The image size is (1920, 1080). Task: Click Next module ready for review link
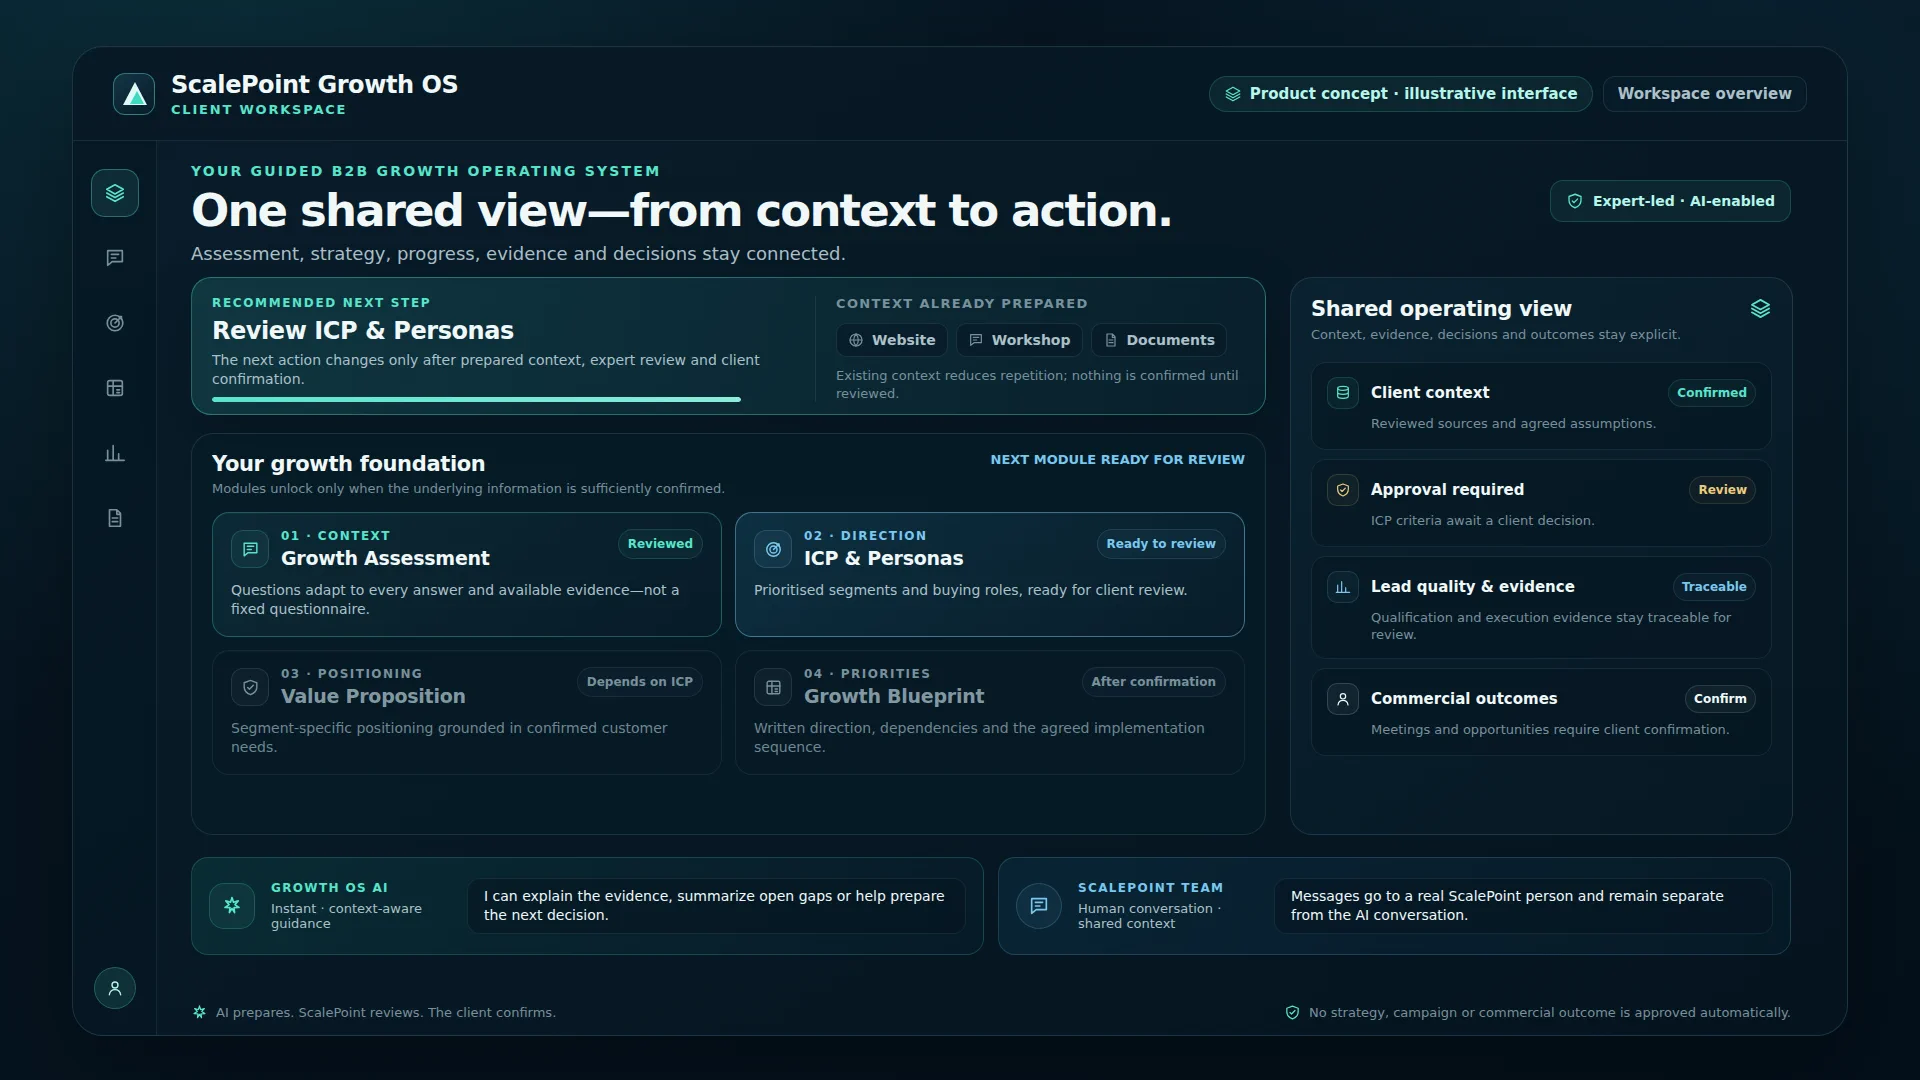coord(1117,460)
